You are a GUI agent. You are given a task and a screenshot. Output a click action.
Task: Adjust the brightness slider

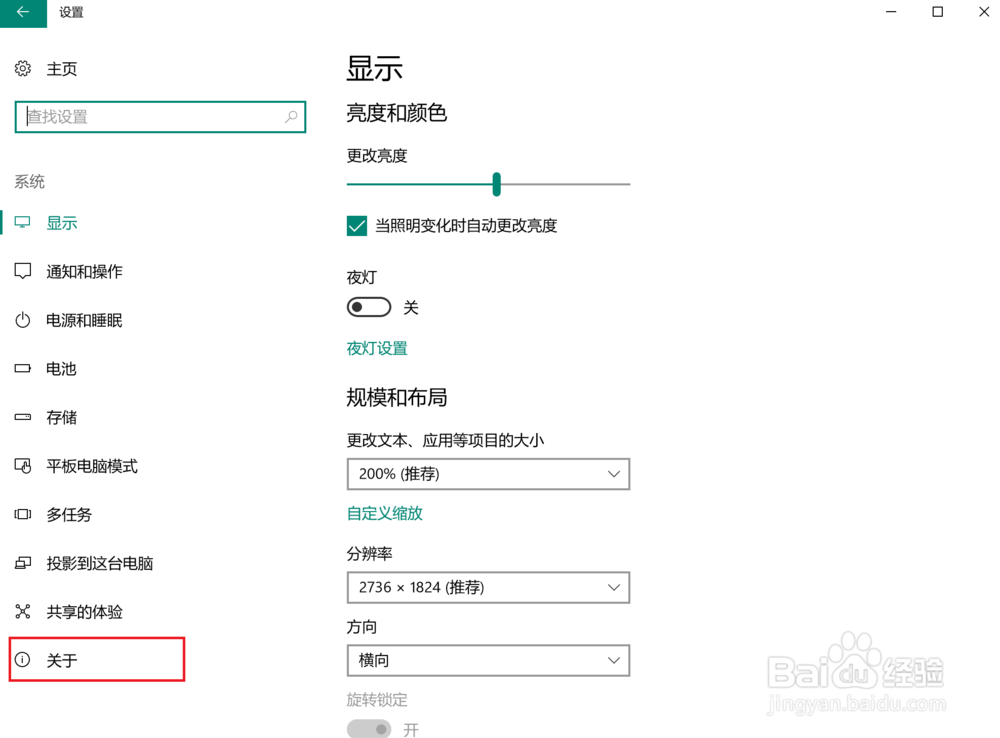(496, 184)
